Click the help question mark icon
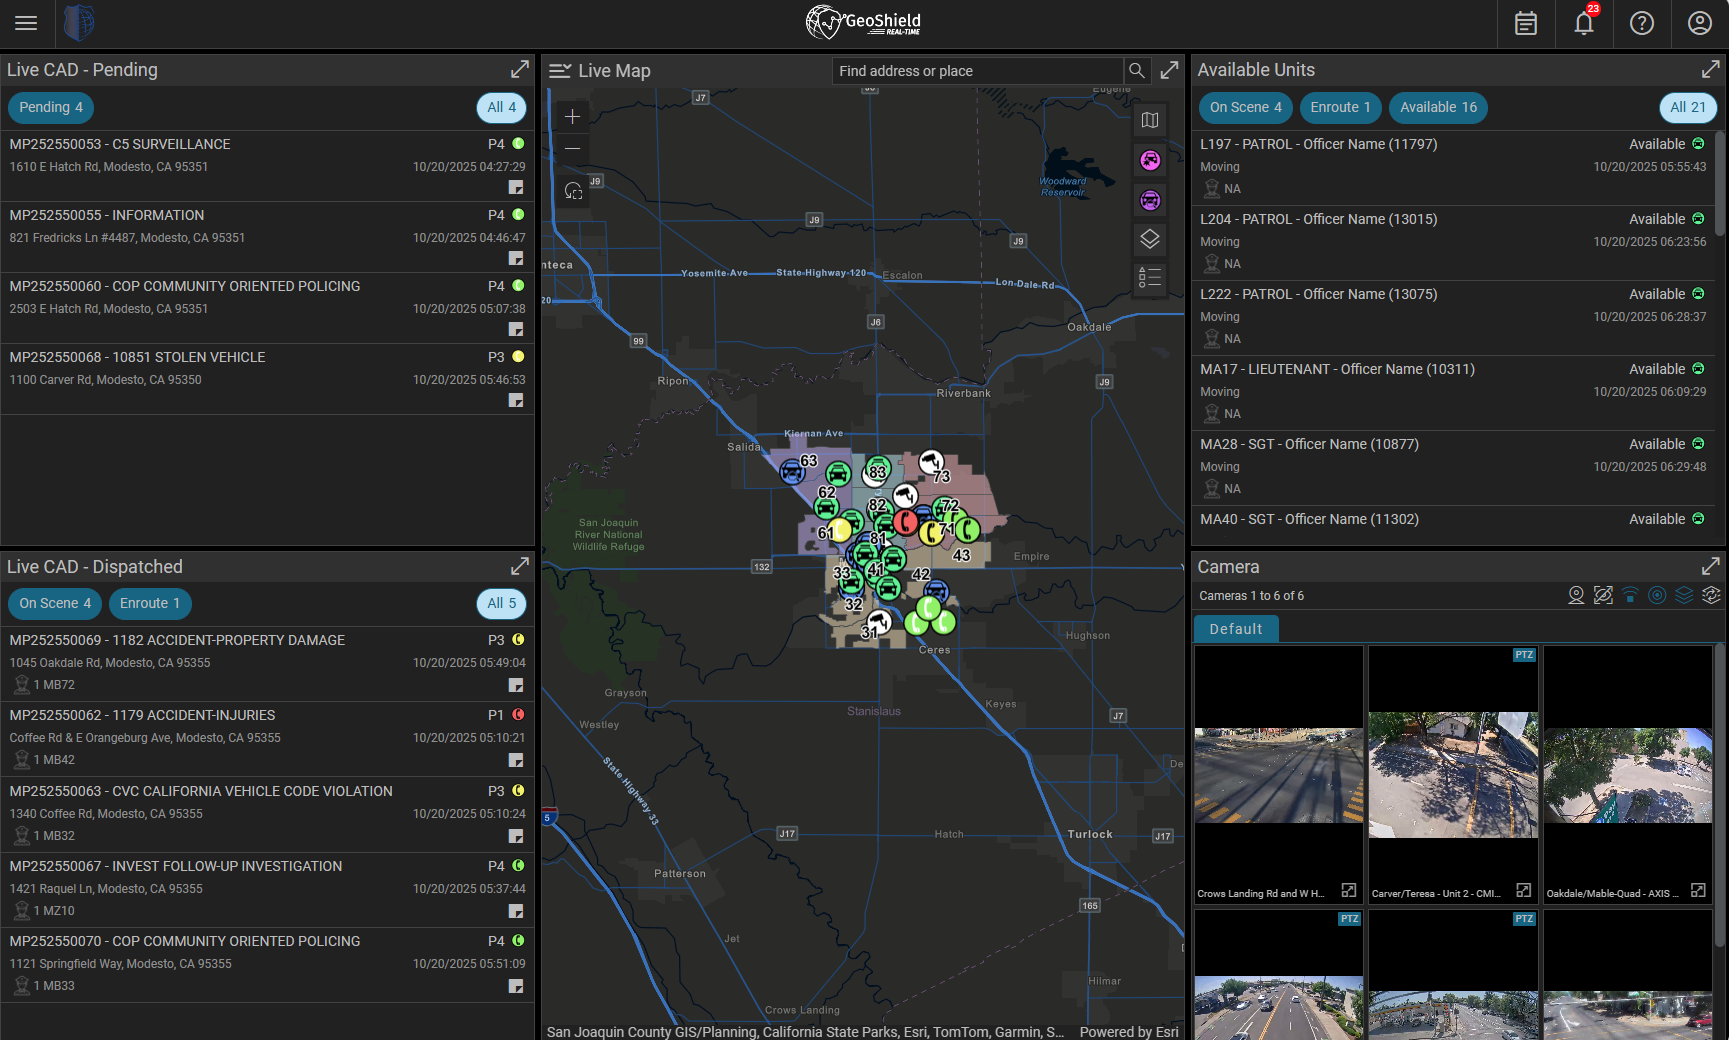The image size is (1729, 1040). (1642, 23)
